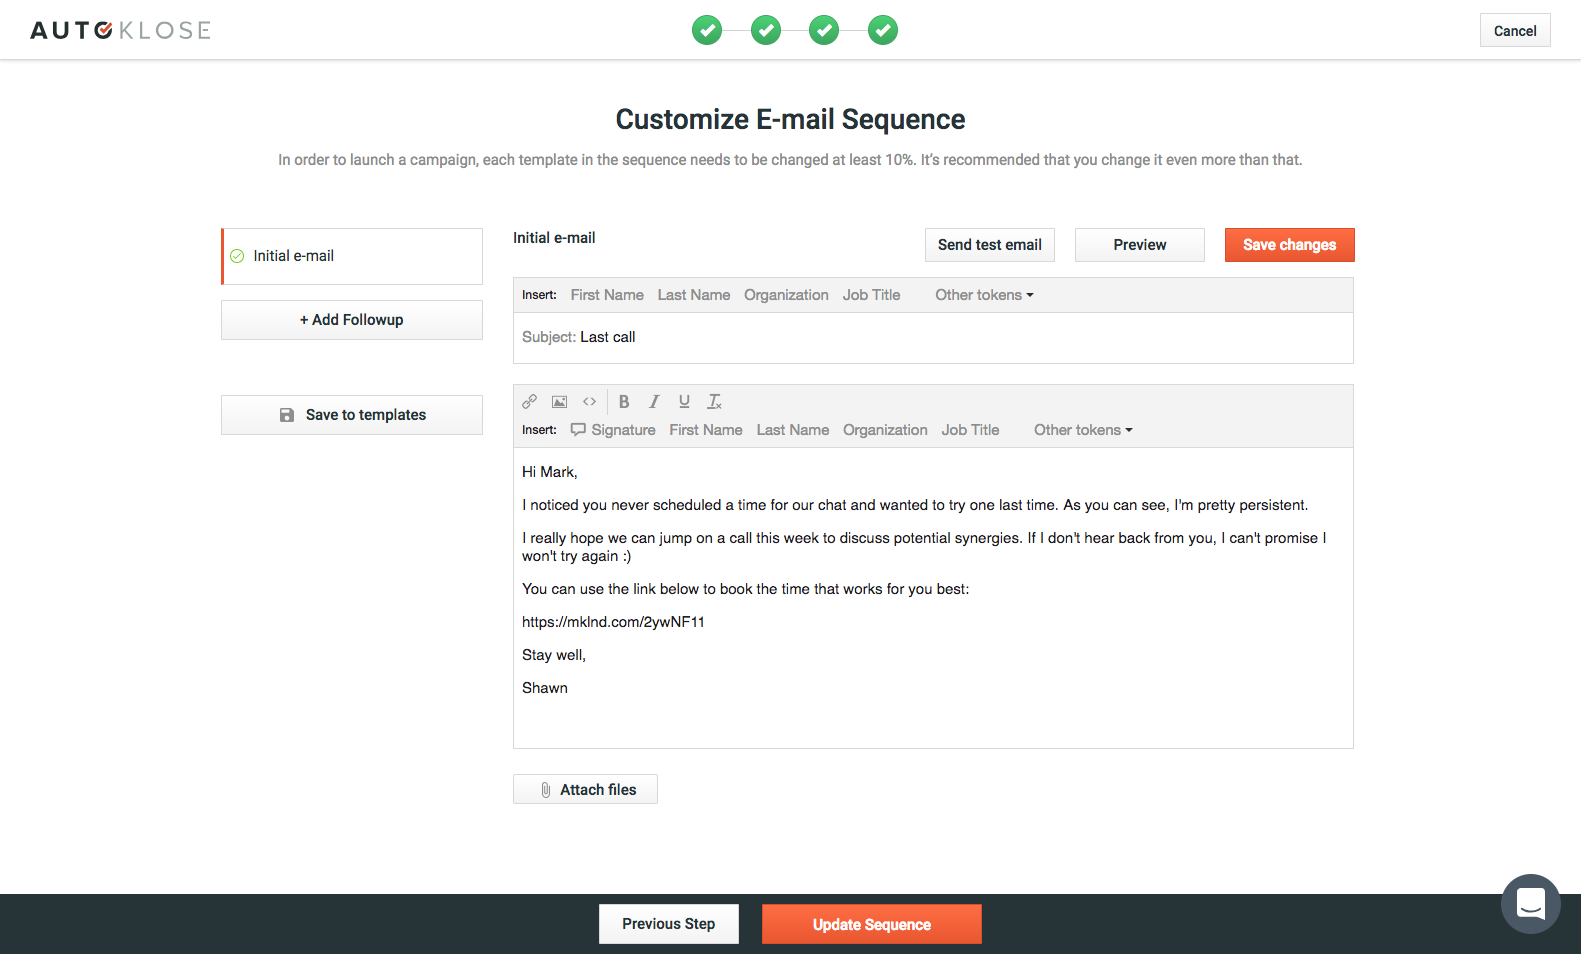Click Update Sequence button

tap(871, 924)
